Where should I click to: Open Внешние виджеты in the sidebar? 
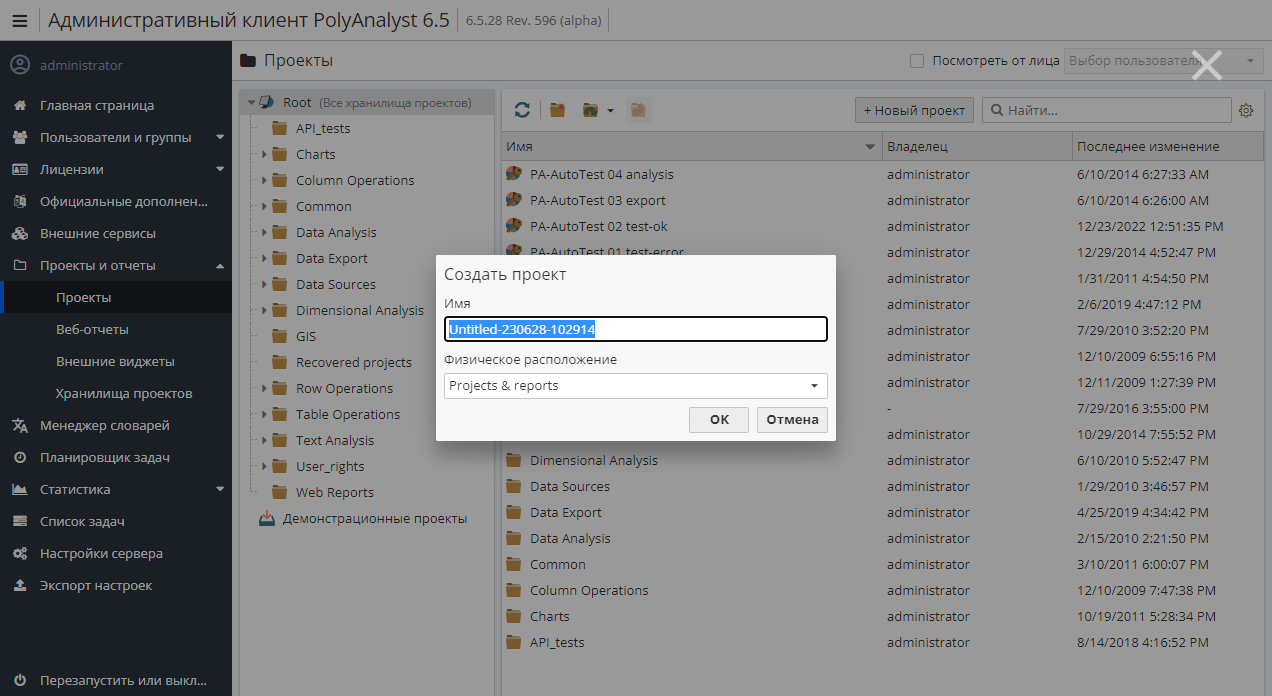coord(116,361)
